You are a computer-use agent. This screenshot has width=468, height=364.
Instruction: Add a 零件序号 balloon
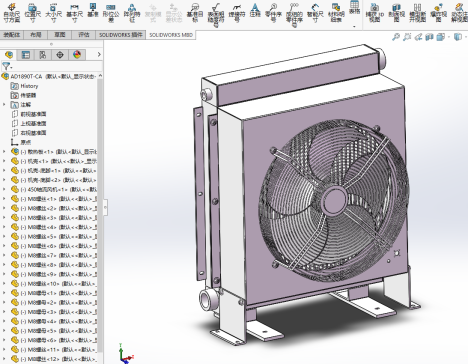click(273, 12)
